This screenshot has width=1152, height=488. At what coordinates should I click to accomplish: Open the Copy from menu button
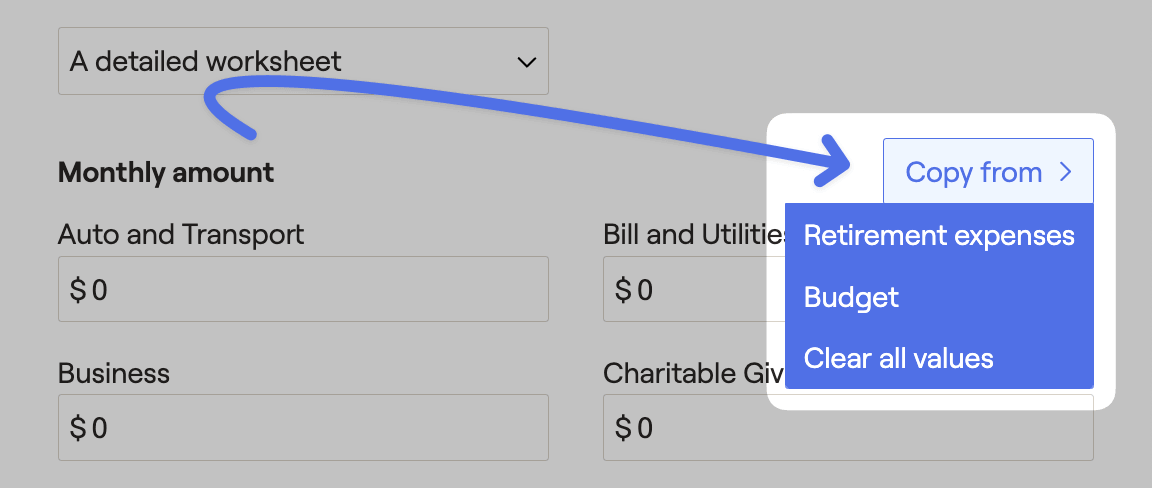coord(988,172)
